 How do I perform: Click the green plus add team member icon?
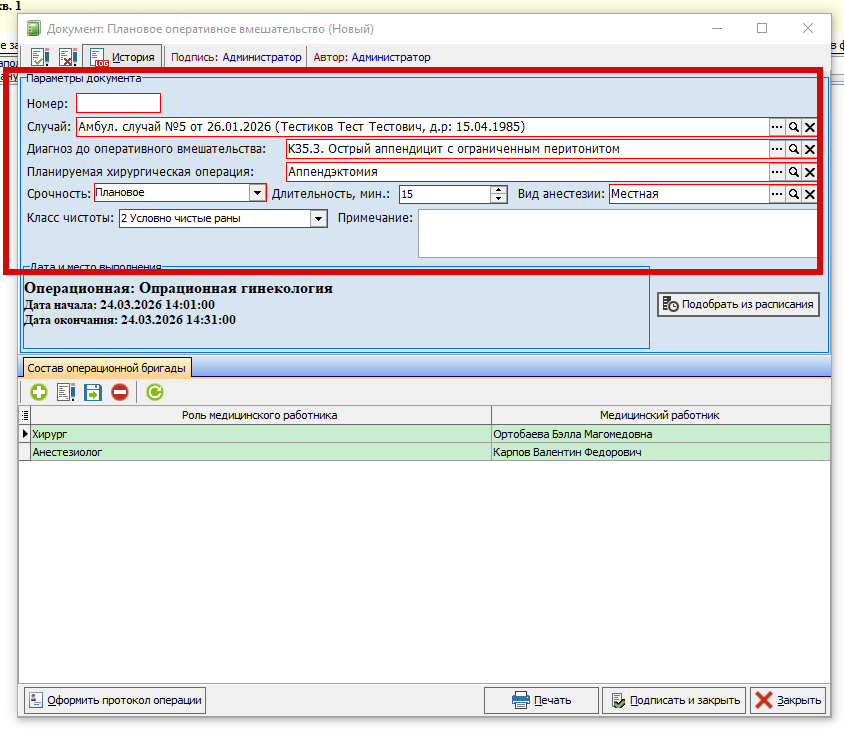pos(39,393)
